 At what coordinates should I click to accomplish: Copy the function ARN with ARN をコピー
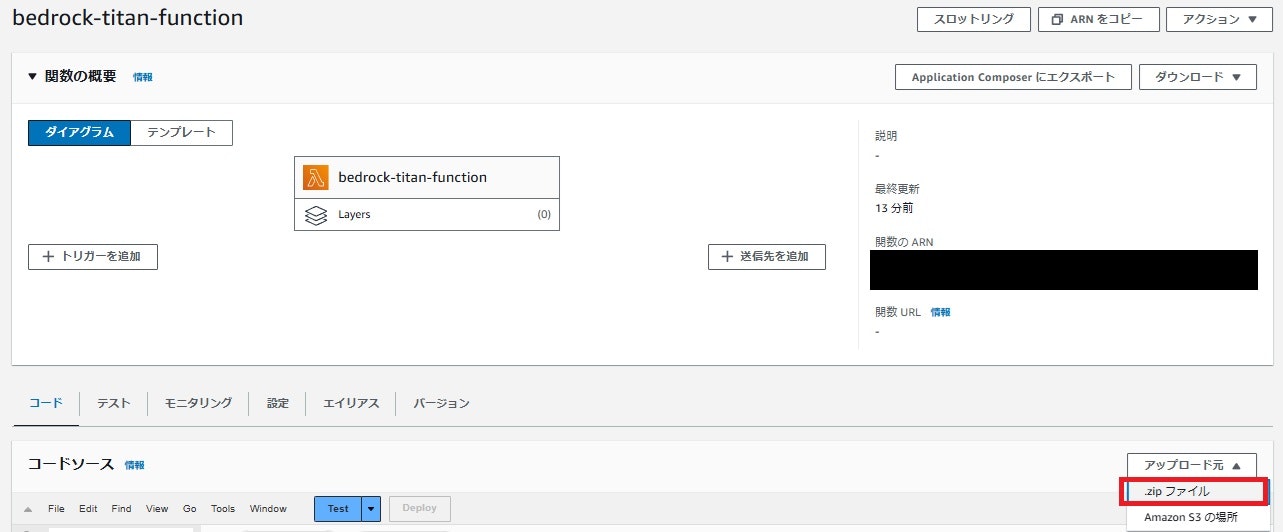pyautogui.click(x=1099, y=19)
